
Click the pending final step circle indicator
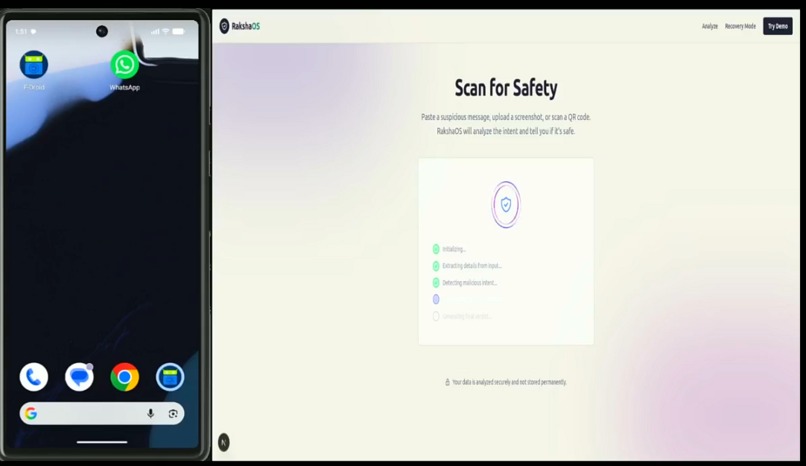(x=436, y=316)
